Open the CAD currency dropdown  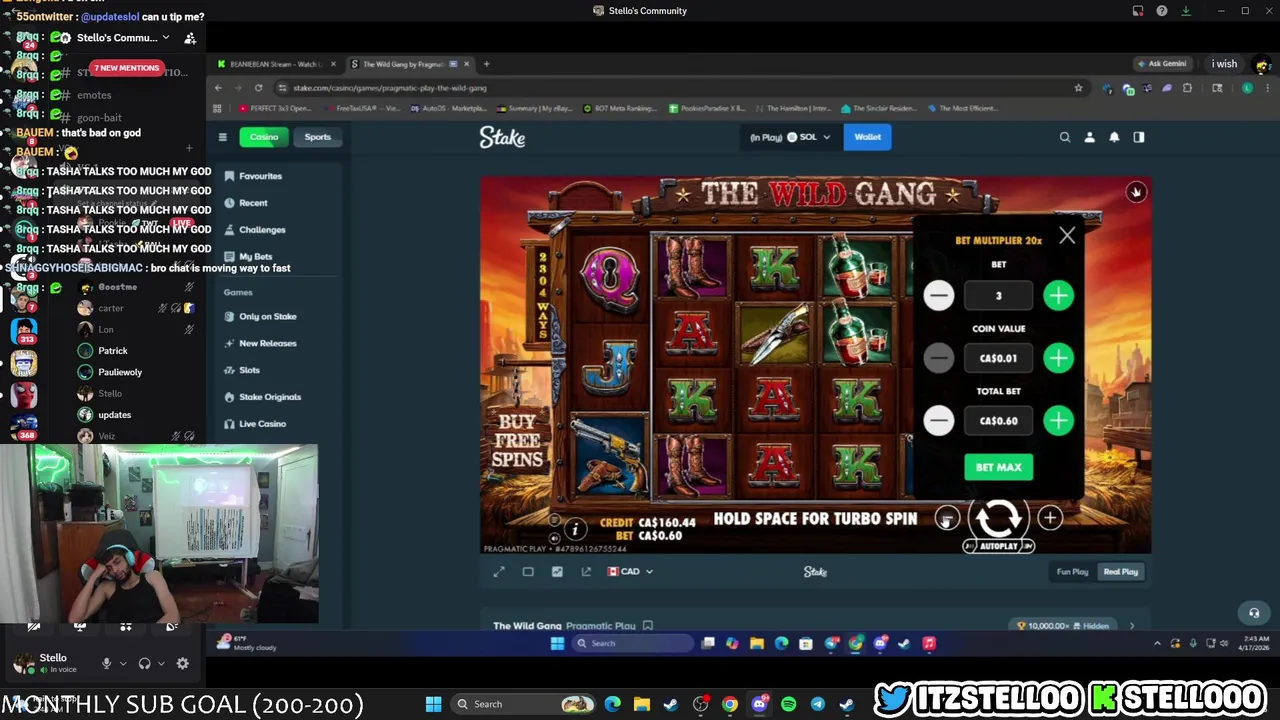[x=630, y=572]
